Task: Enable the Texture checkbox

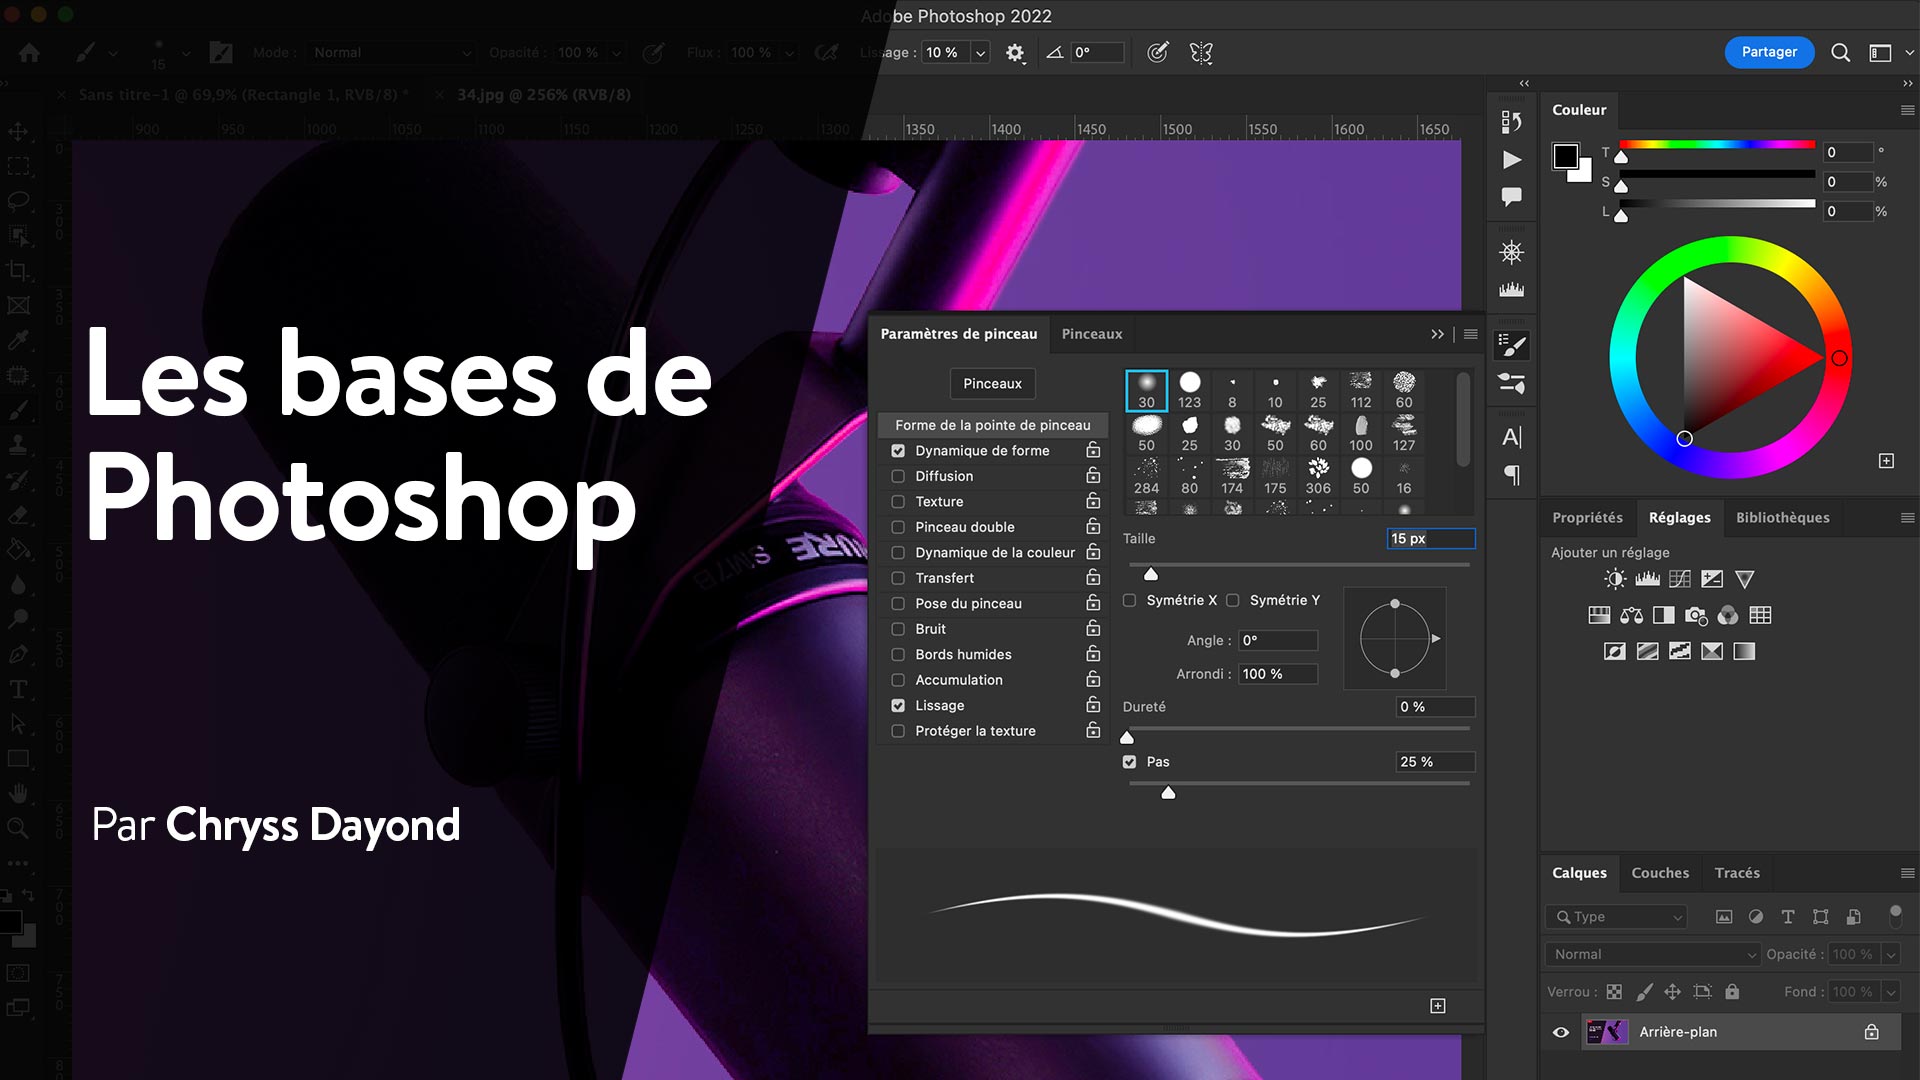Action: (898, 502)
